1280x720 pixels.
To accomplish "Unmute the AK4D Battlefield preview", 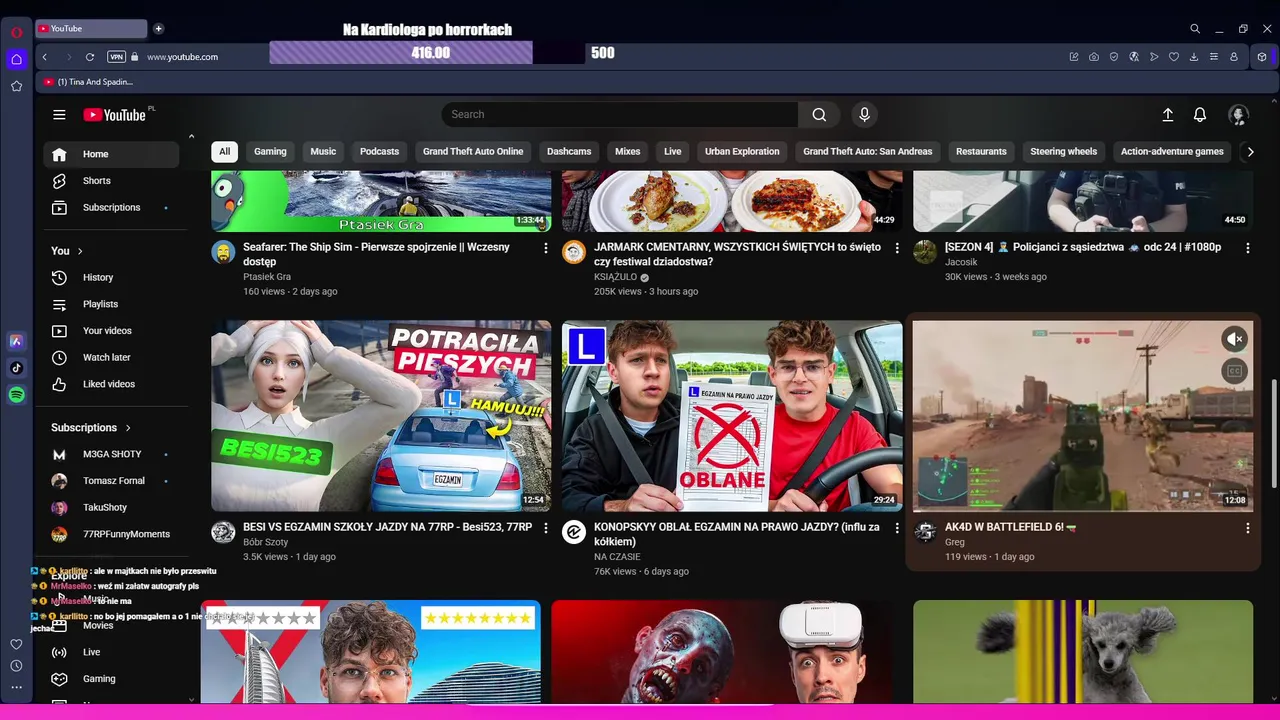I will [1235, 339].
